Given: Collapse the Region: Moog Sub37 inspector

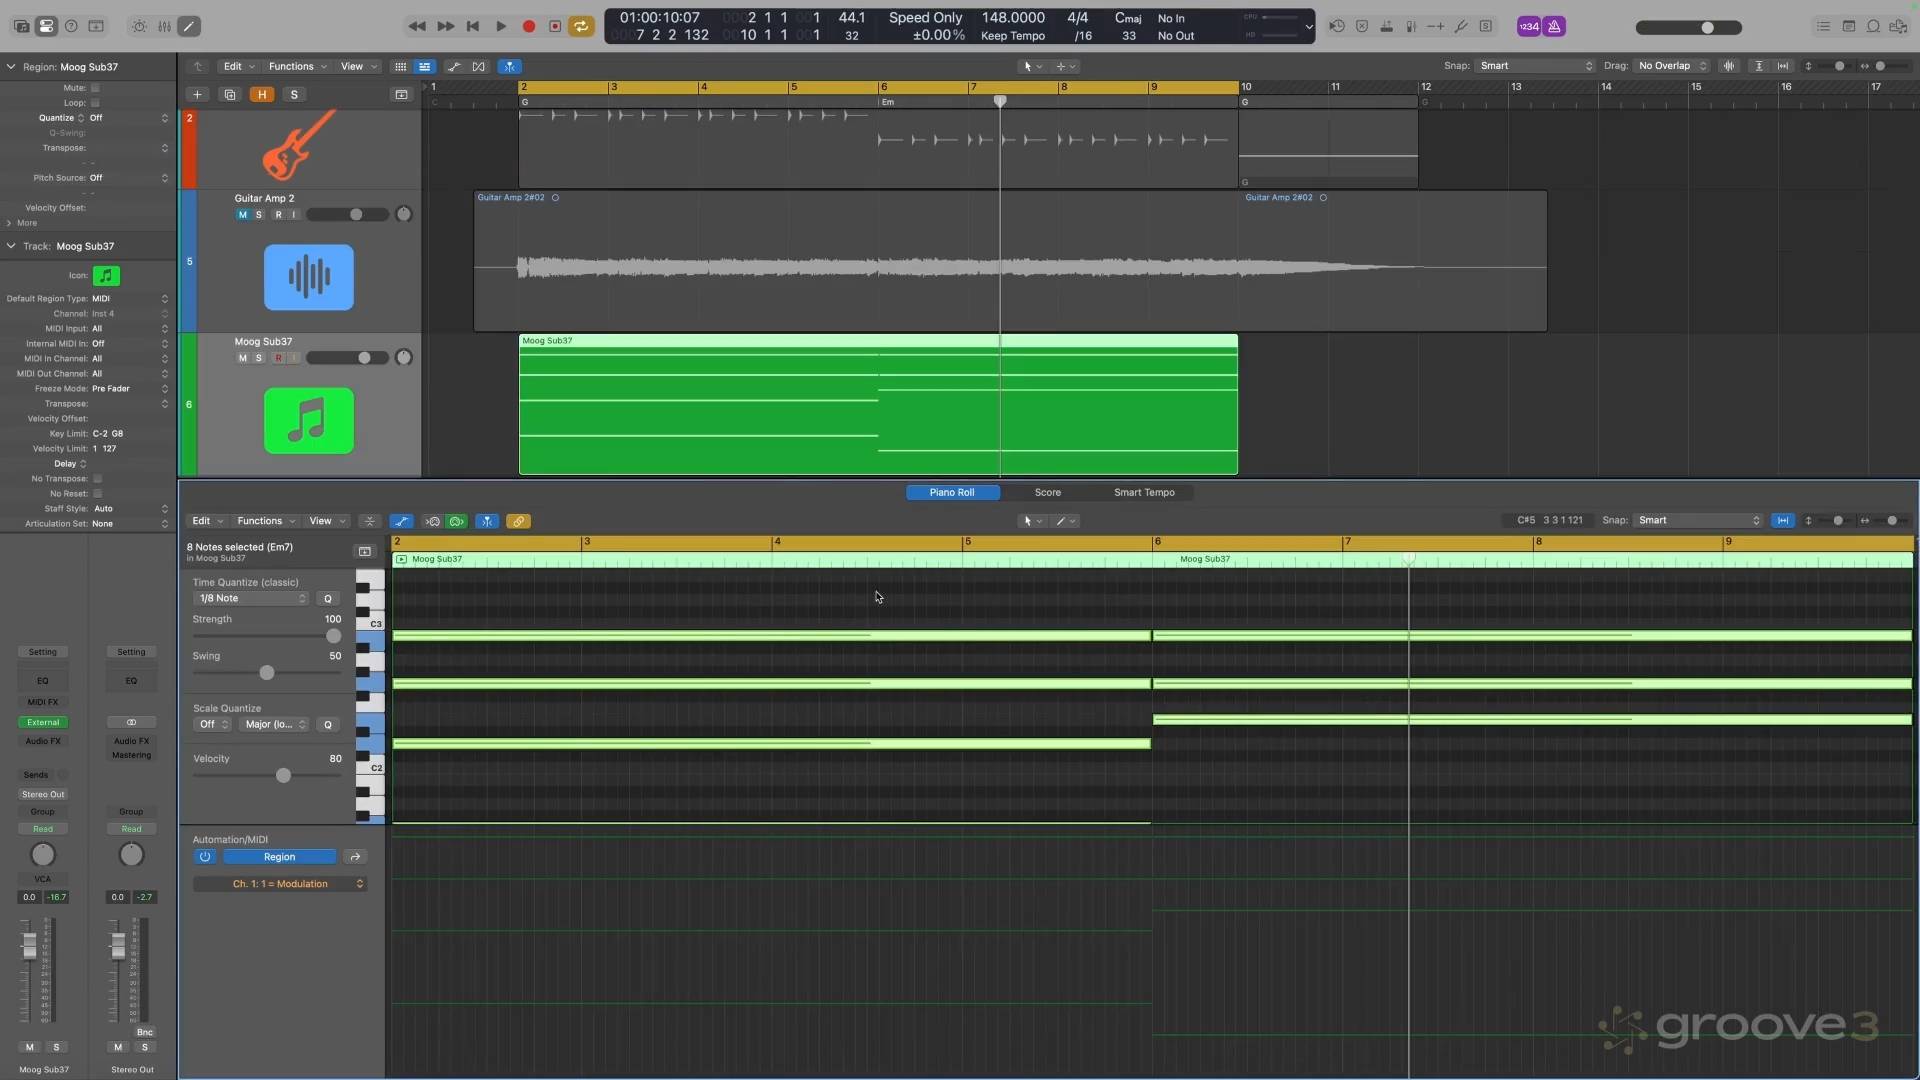Looking at the screenshot, I should 10,67.
